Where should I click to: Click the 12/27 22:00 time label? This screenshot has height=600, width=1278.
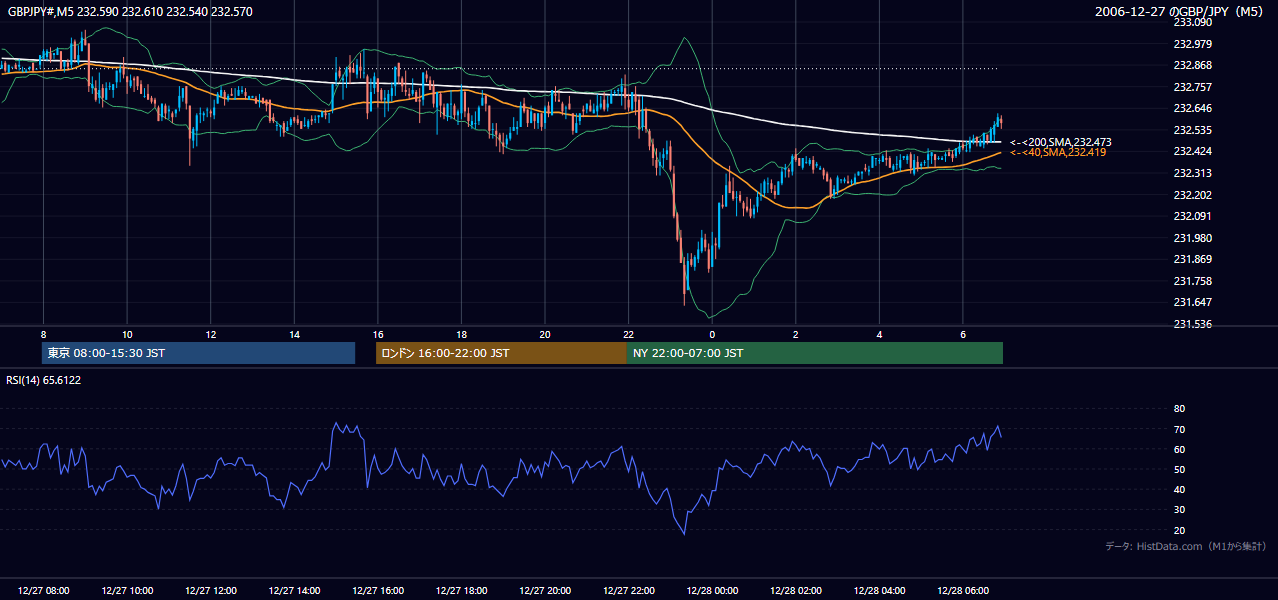(628, 591)
